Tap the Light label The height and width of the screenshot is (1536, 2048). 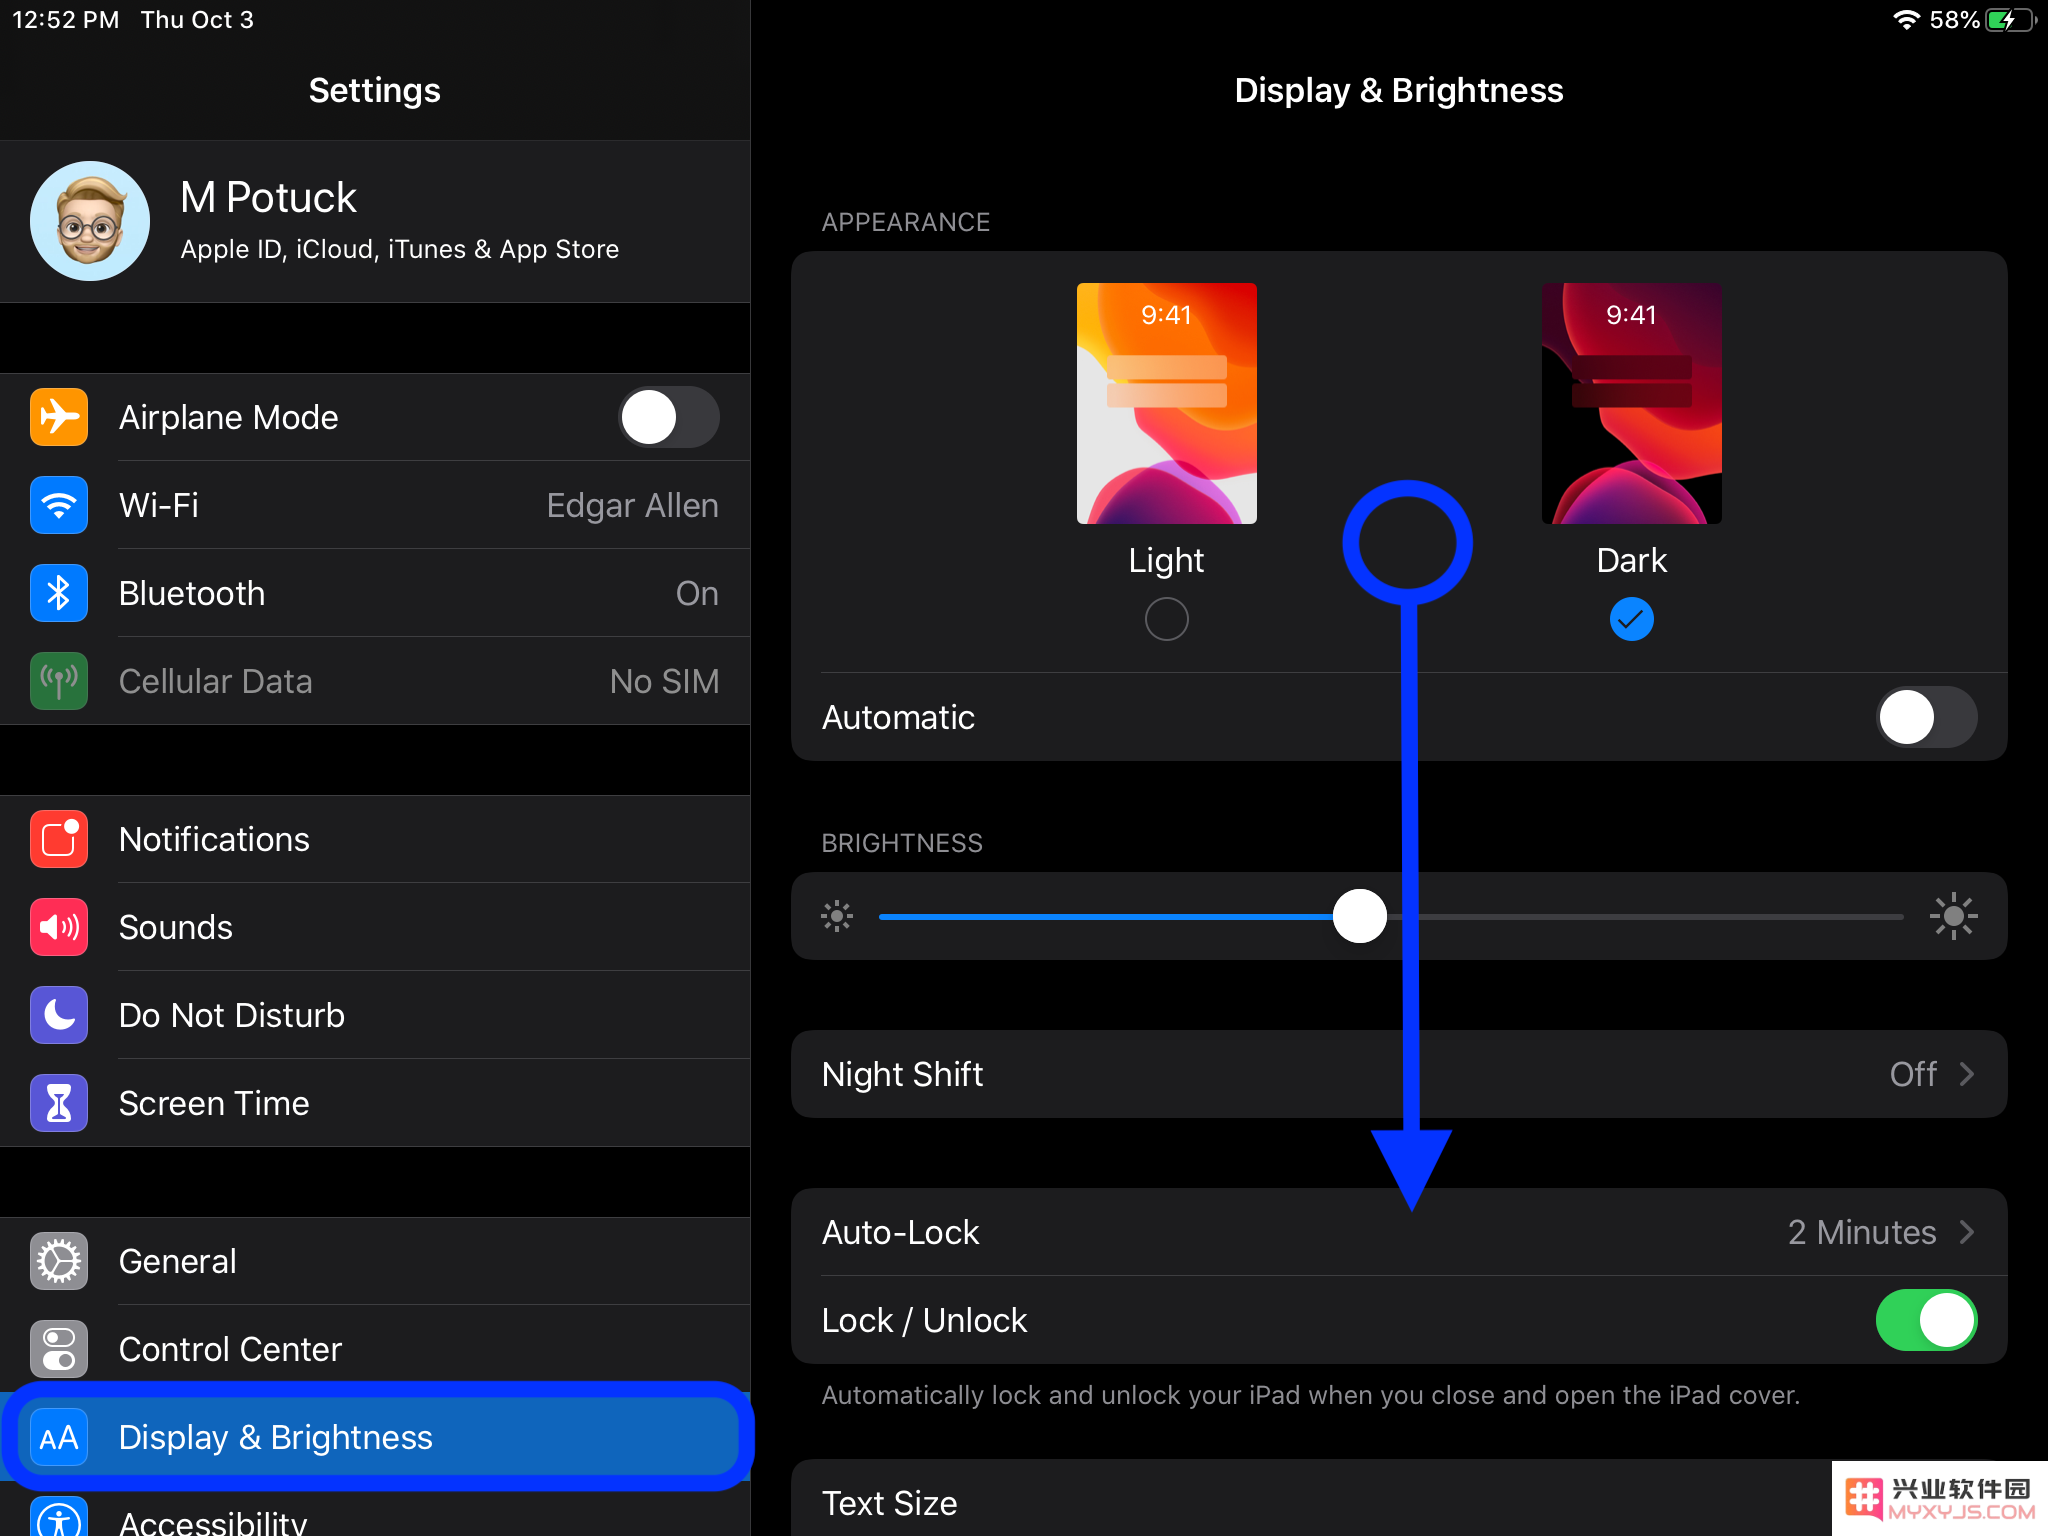click(1166, 561)
